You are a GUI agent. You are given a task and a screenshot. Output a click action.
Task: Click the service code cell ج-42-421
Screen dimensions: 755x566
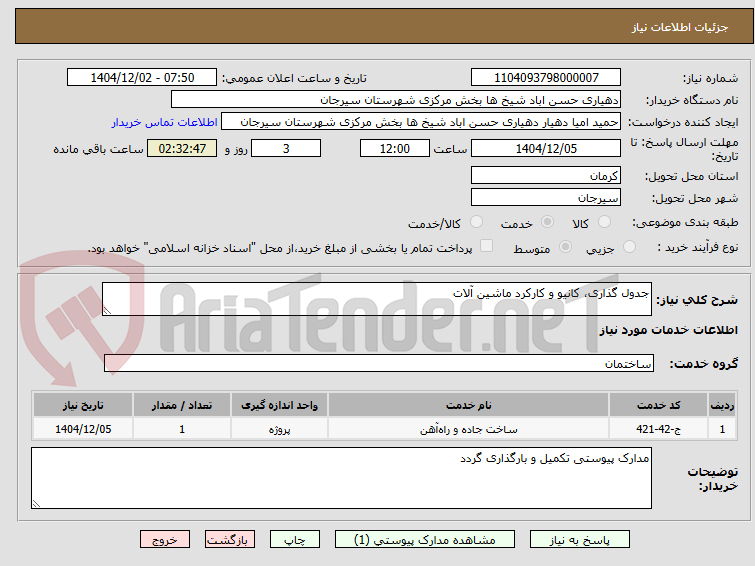[x=658, y=429]
